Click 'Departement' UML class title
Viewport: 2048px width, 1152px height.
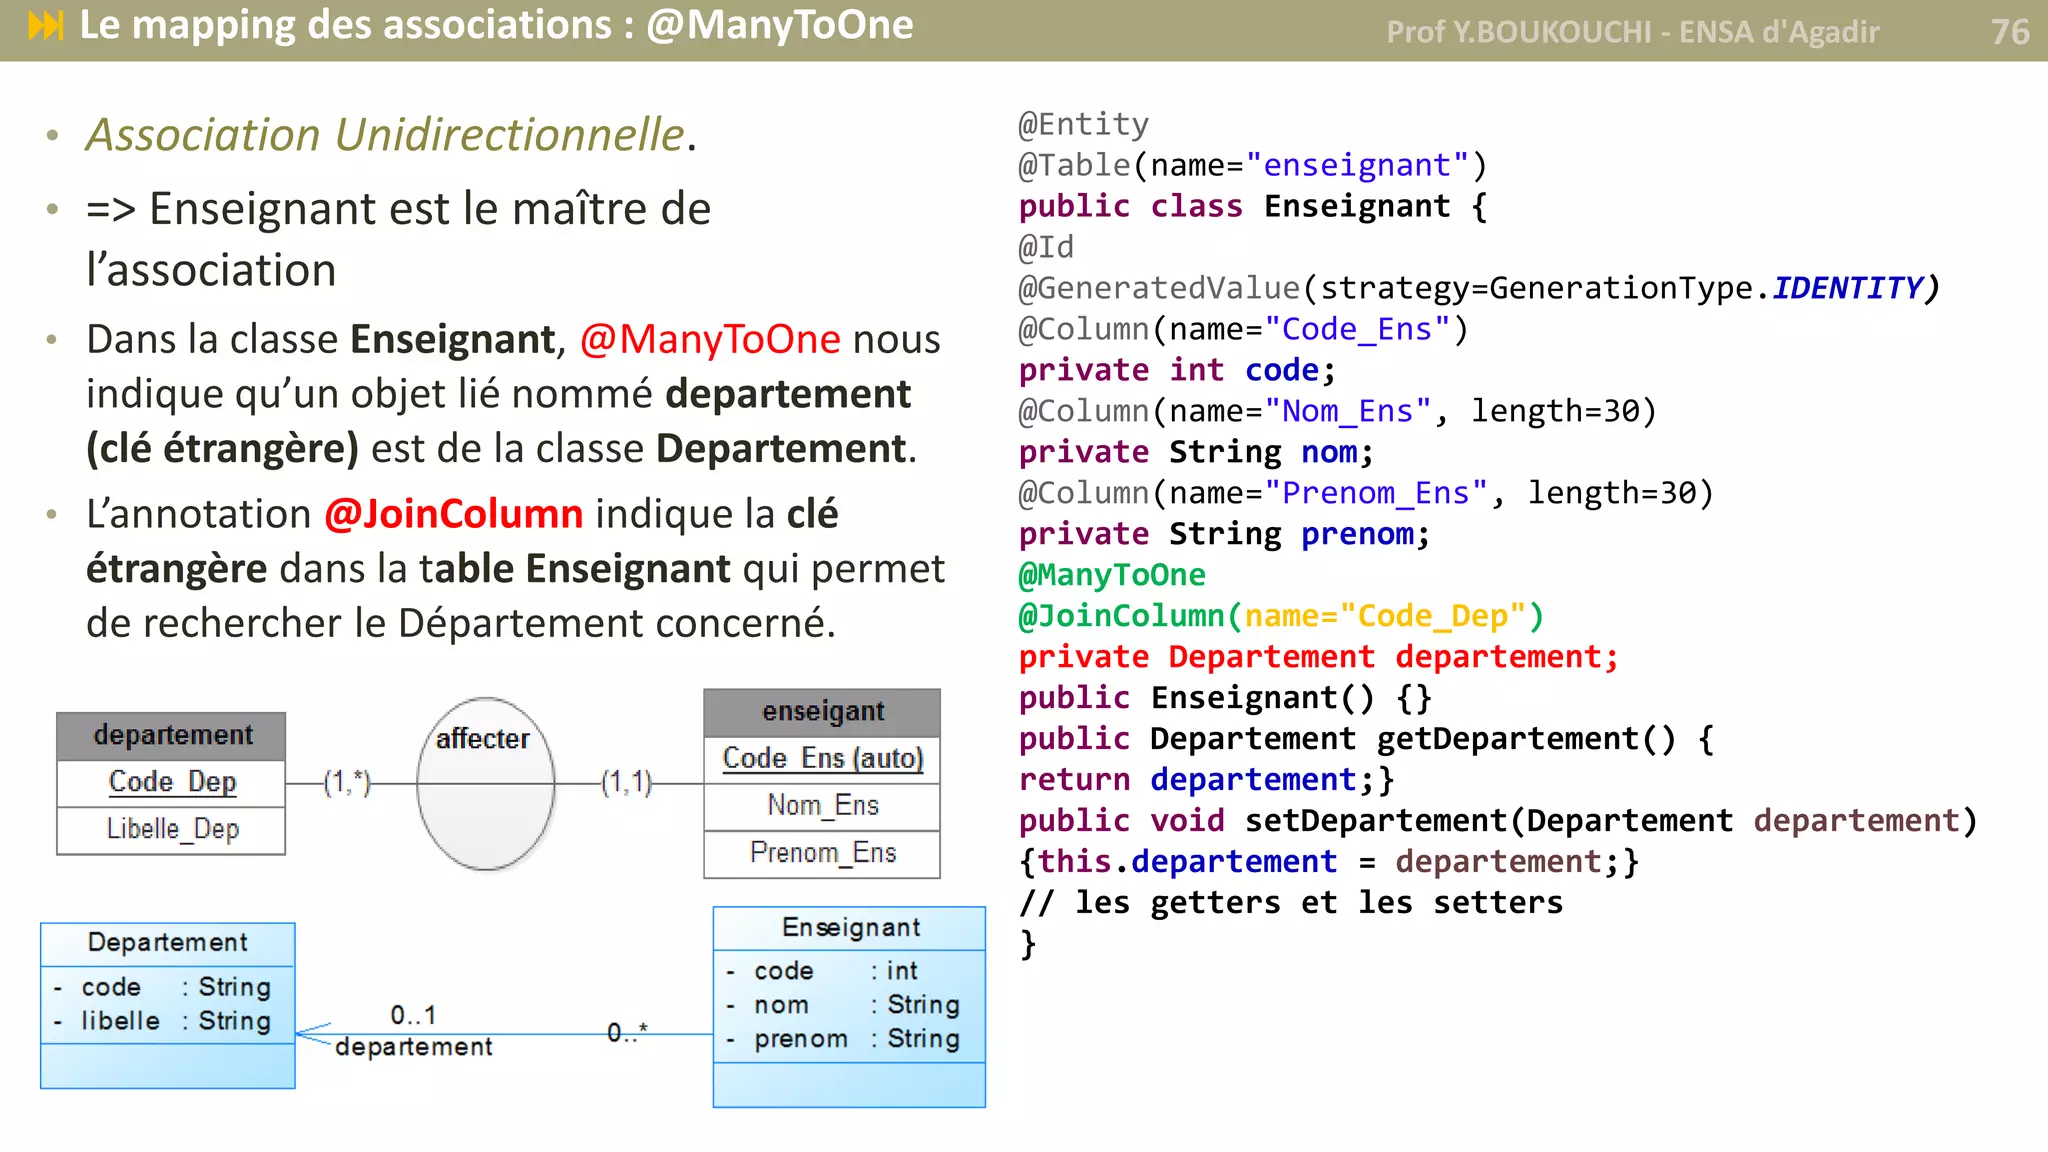click(167, 943)
